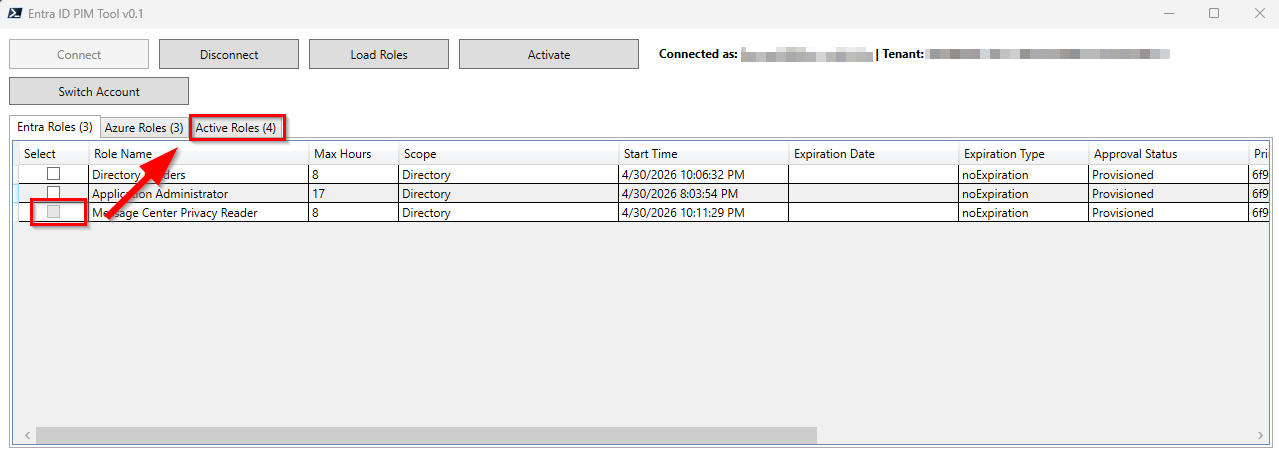Click start time 4/30/2026 8:03:54 PM
Image resolution: width=1279 pixels, height=450 pixels.
pos(703,194)
